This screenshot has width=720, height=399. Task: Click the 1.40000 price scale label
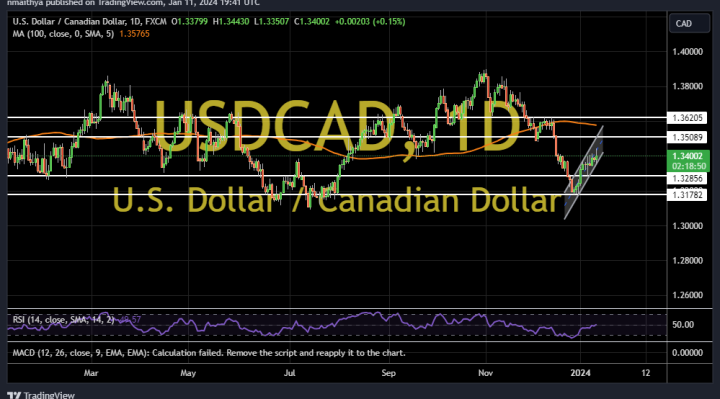click(x=687, y=52)
